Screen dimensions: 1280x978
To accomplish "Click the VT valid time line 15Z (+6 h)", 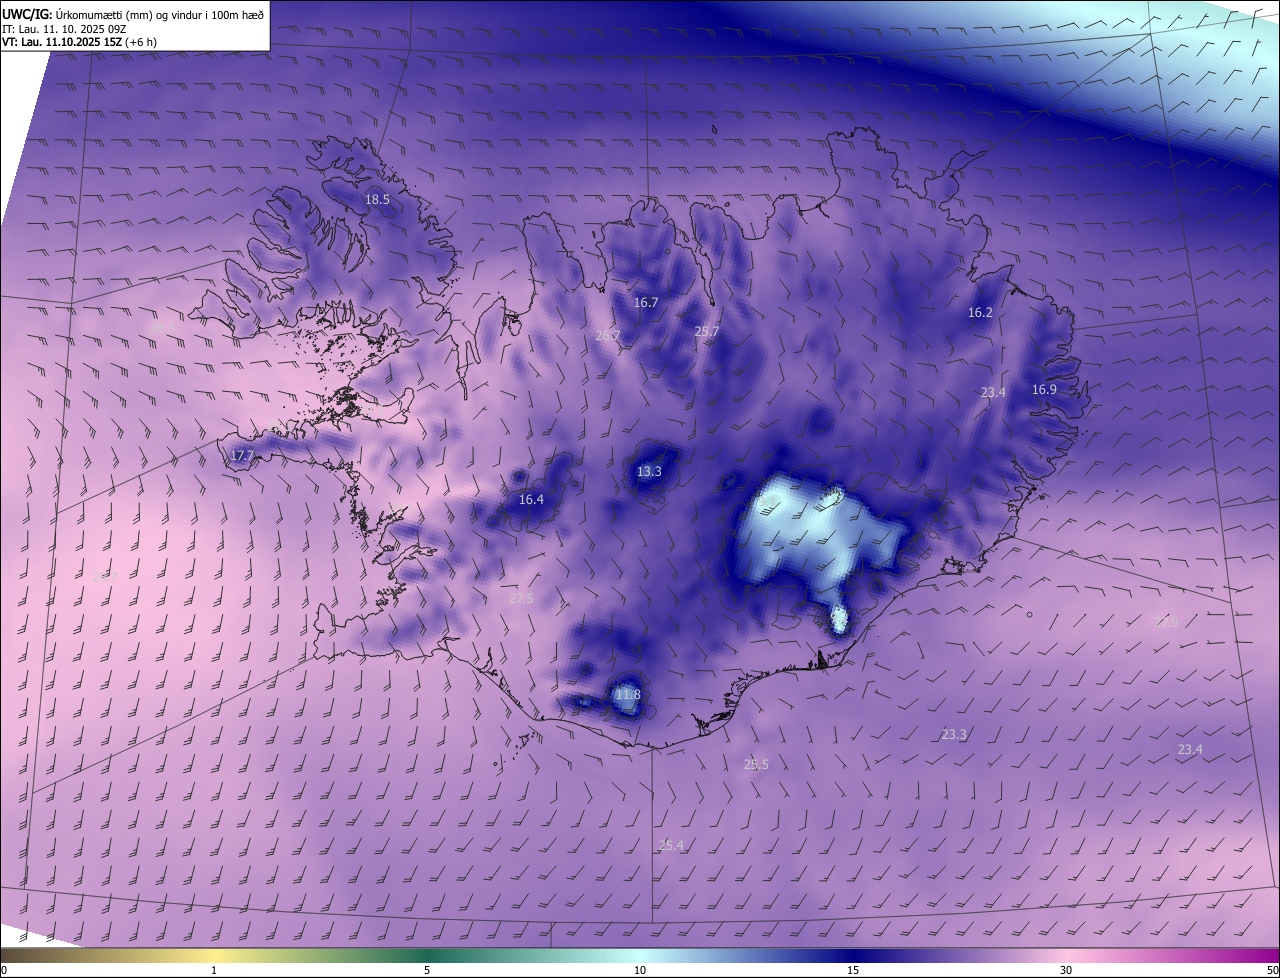I will [x=79, y=42].
